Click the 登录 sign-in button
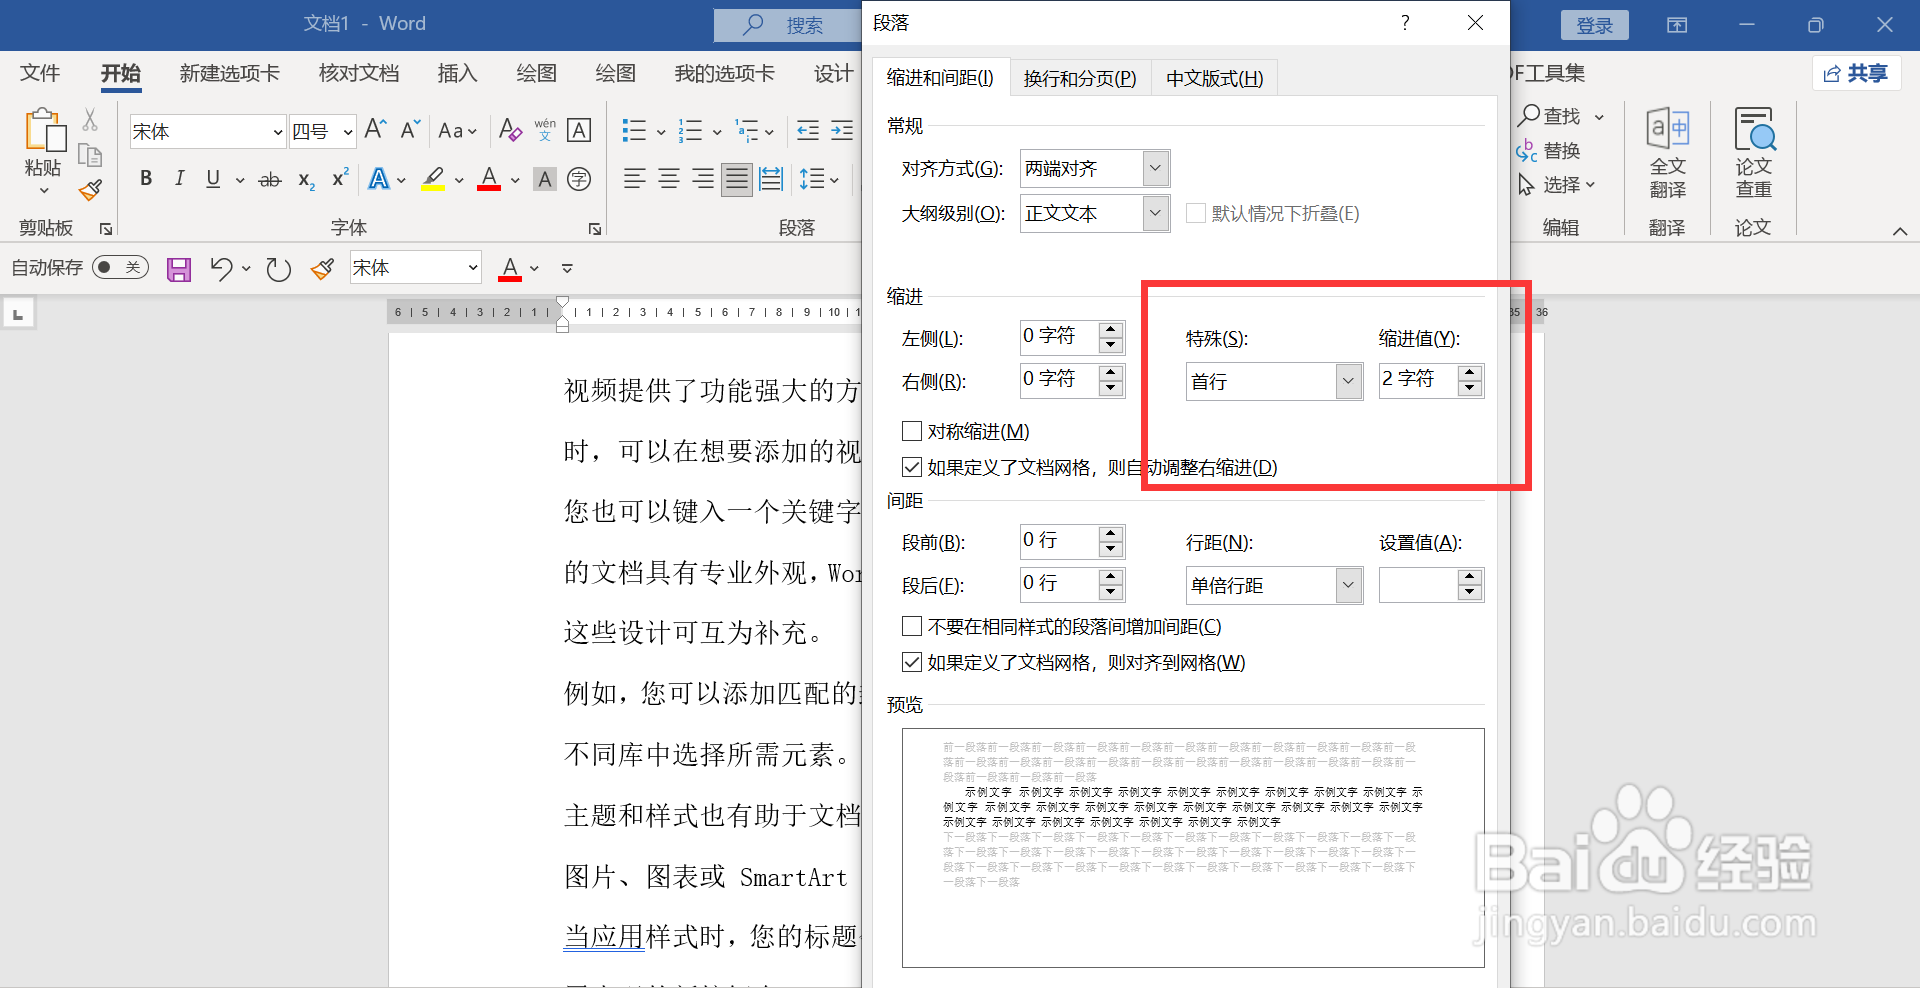The width and height of the screenshot is (1920, 988). pos(1595,25)
